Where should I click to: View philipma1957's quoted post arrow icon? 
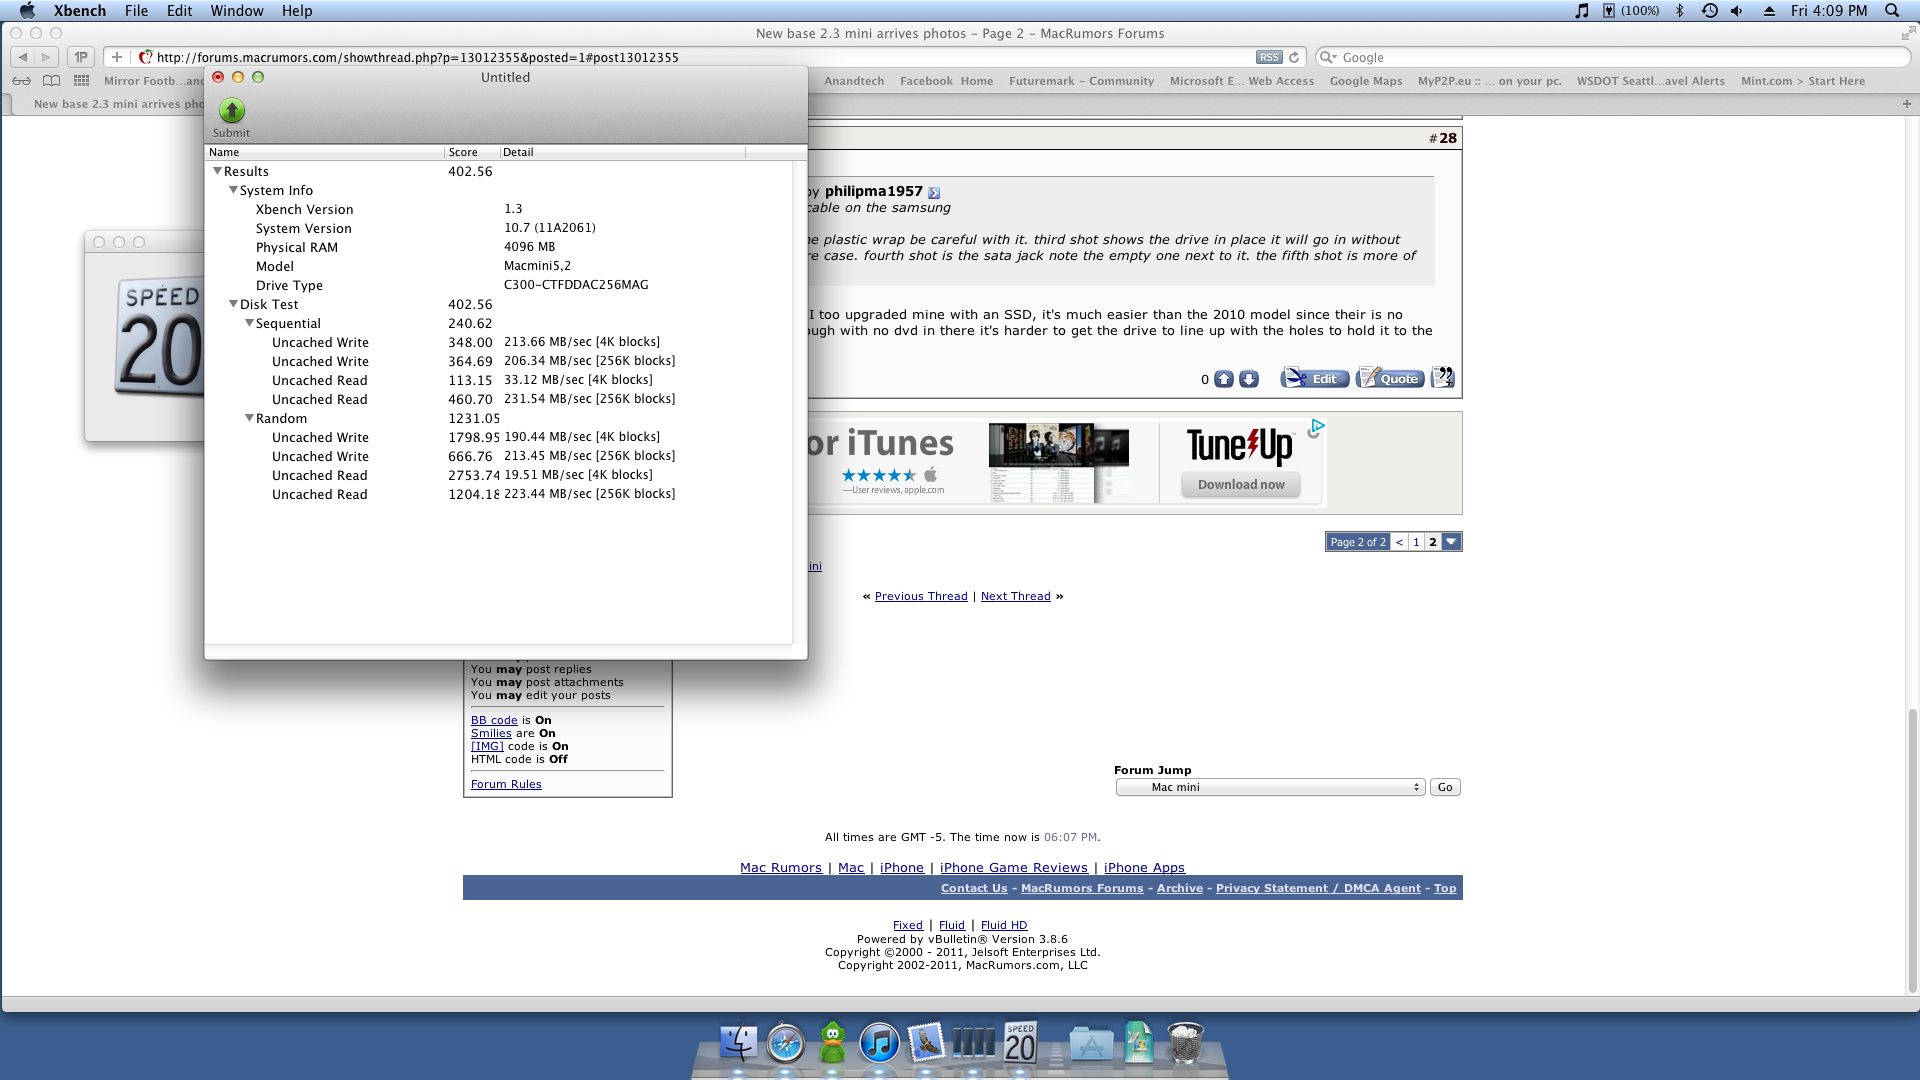pyautogui.click(x=934, y=193)
